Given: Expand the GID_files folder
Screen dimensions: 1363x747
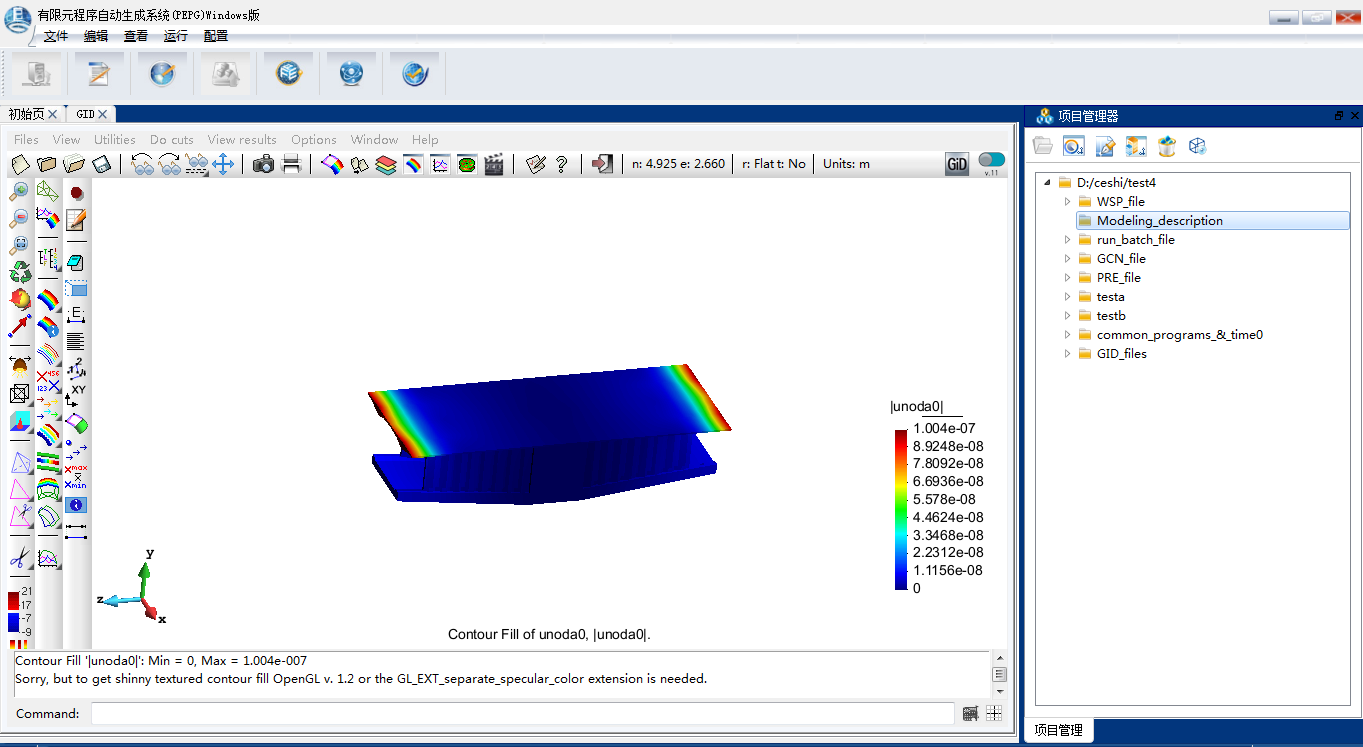Looking at the screenshot, I should pyautogui.click(x=1067, y=354).
